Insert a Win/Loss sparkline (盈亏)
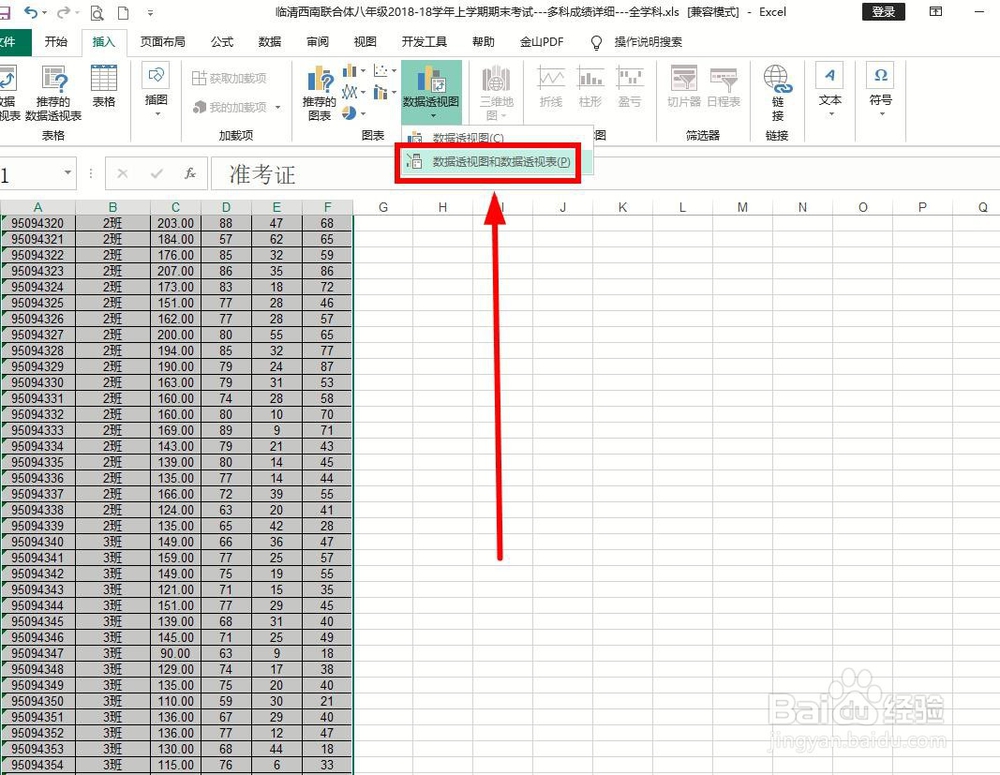 [631, 85]
